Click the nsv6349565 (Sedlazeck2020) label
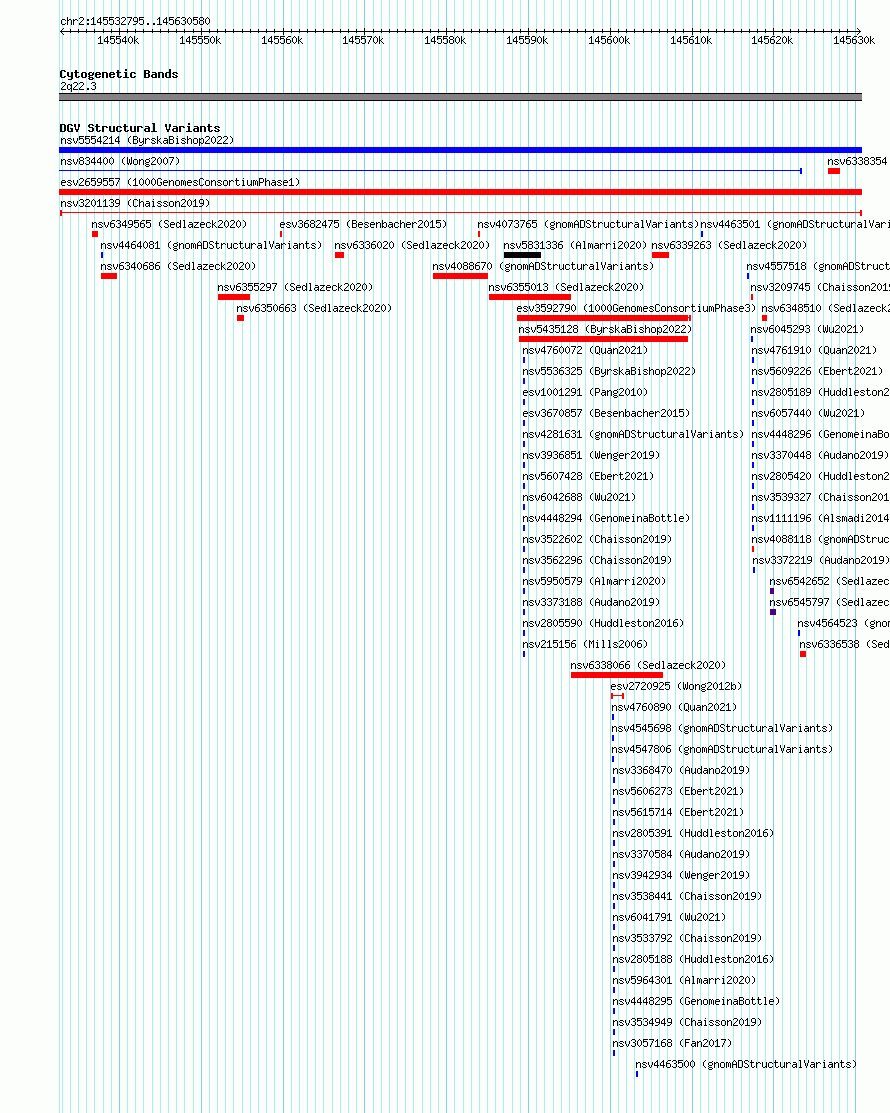Image resolution: width=890 pixels, height=1113 pixels. 169,224
